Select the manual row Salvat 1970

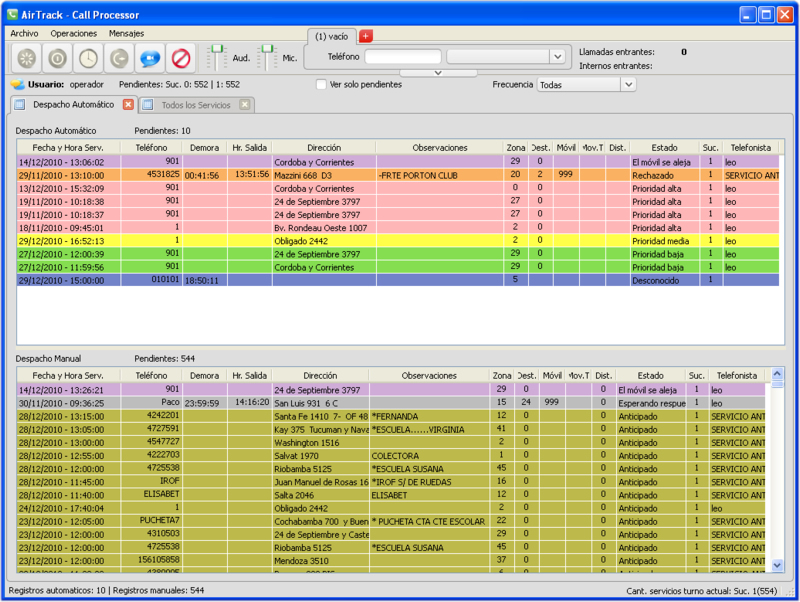point(391,456)
